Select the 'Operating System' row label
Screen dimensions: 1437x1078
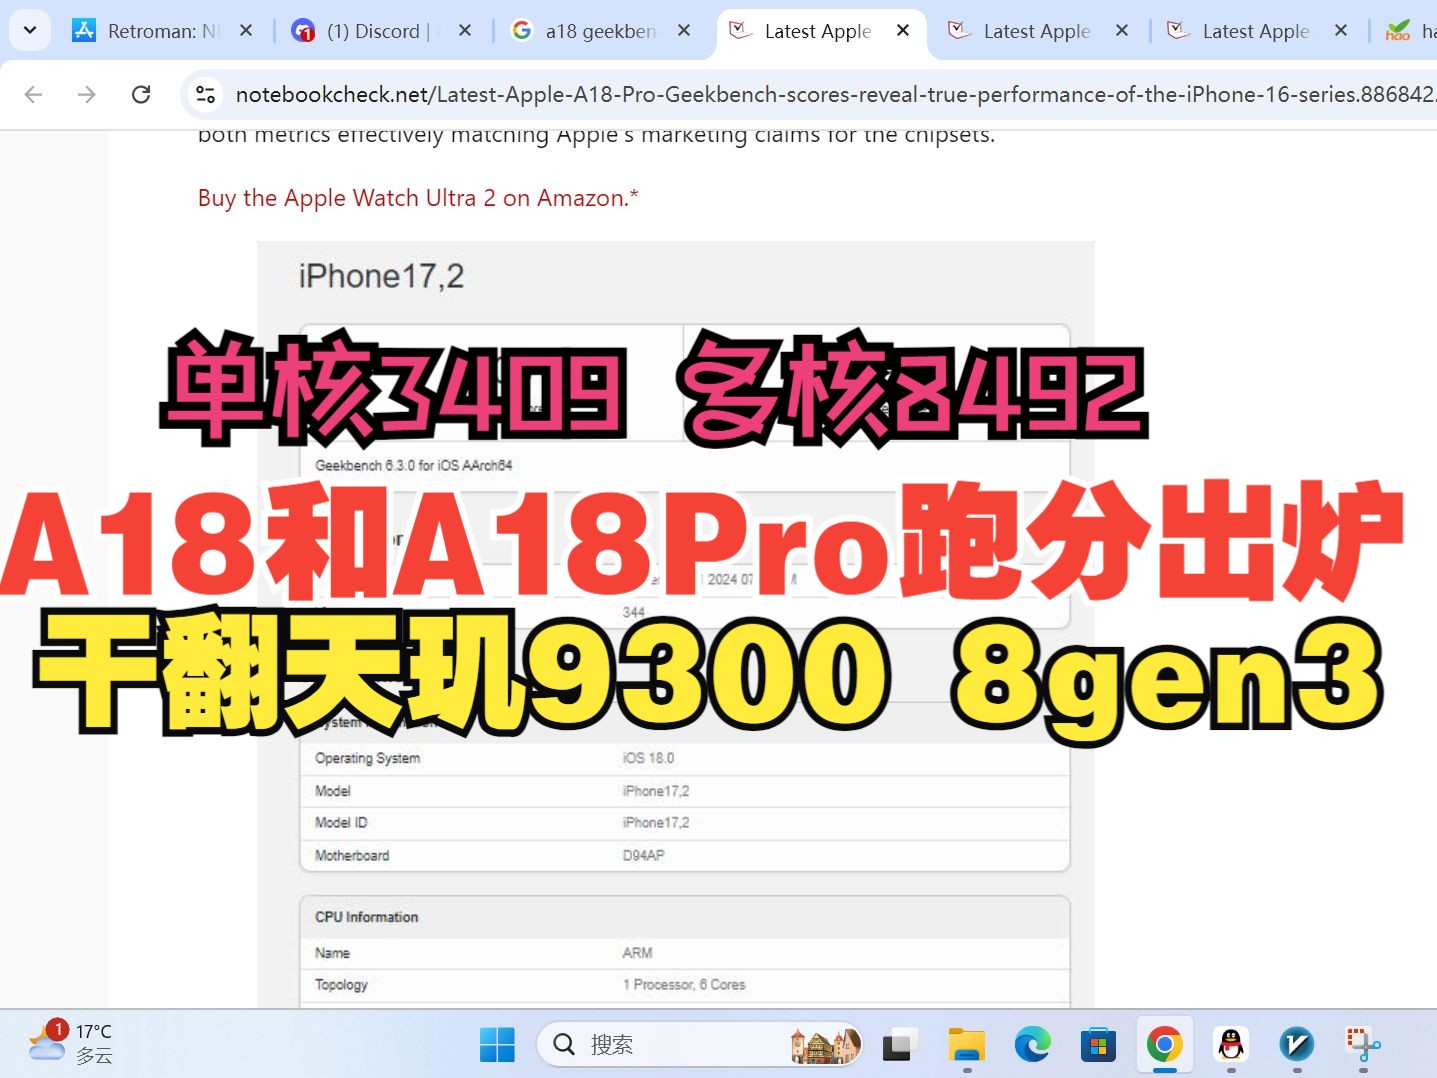(x=367, y=758)
